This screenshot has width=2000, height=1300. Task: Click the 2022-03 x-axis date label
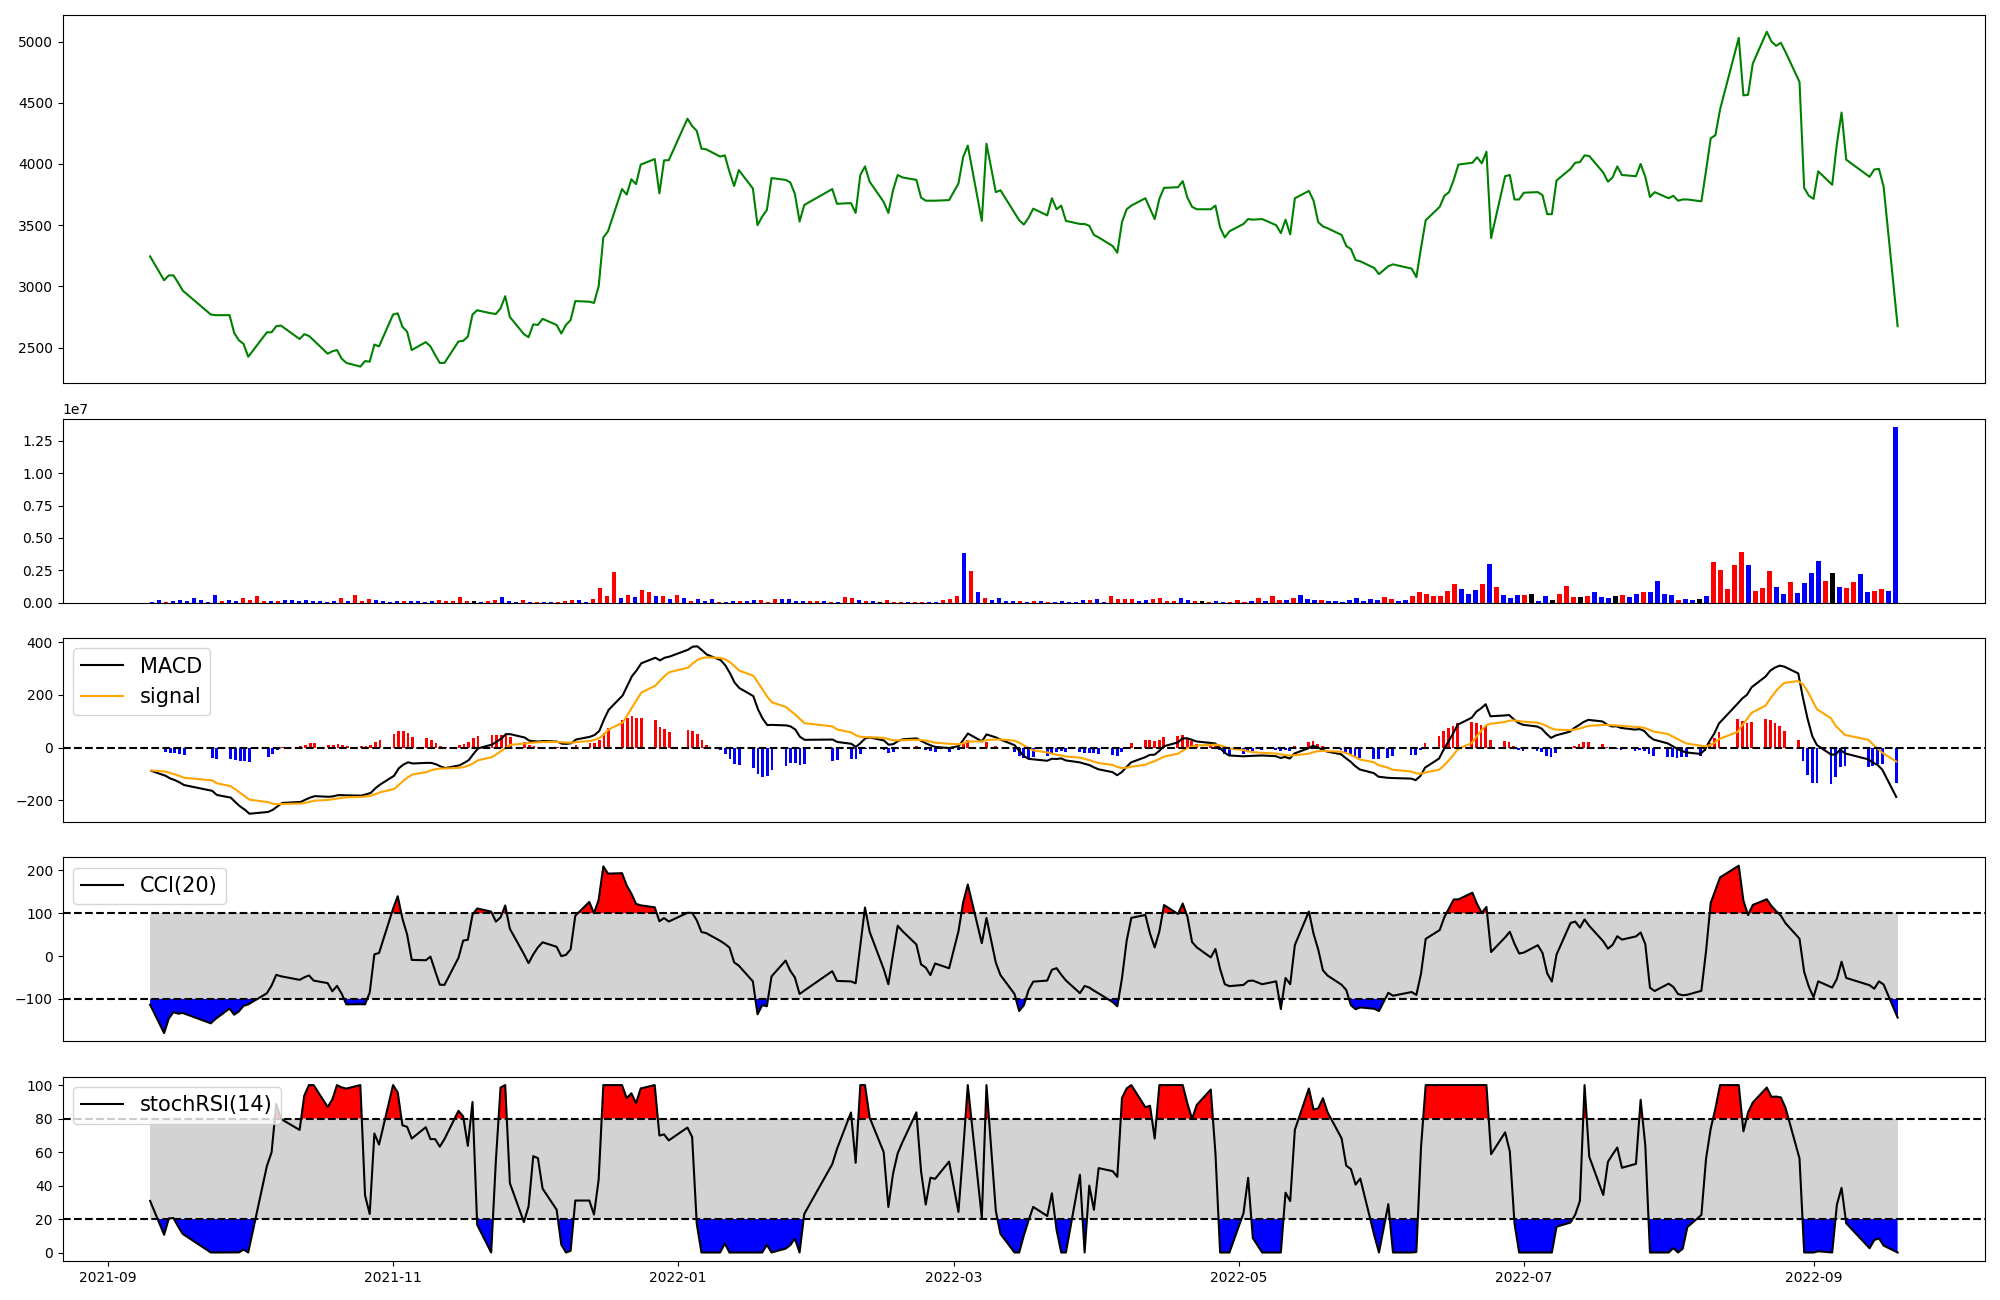click(954, 1276)
